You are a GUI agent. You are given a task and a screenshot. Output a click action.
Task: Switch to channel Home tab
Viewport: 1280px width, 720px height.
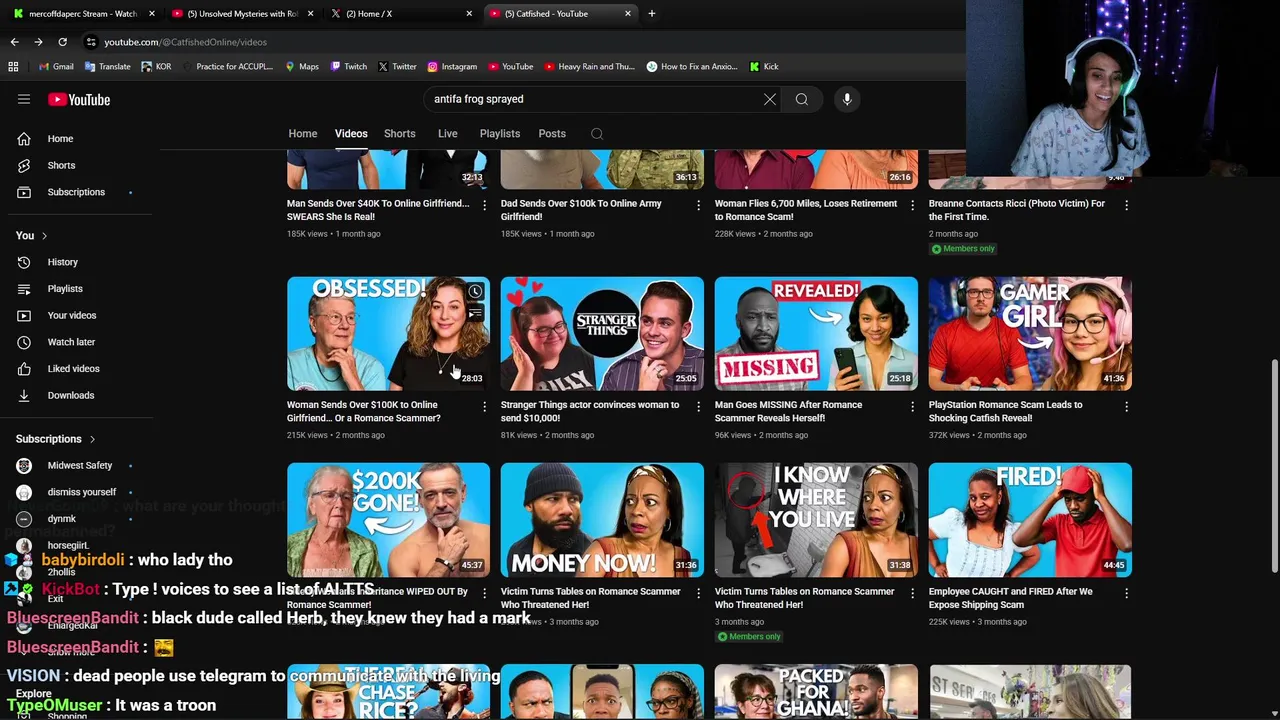[303, 134]
